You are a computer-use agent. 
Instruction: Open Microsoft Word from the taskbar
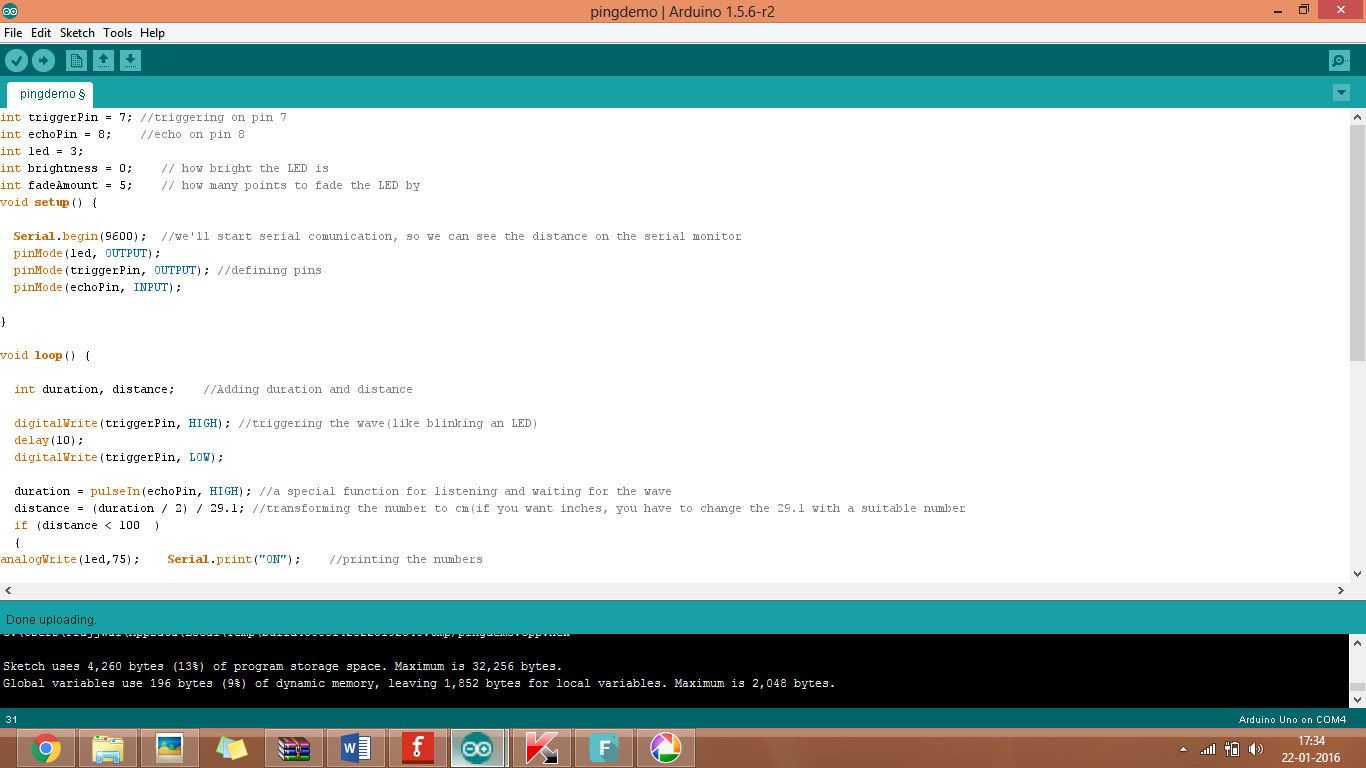click(x=355, y=747)
